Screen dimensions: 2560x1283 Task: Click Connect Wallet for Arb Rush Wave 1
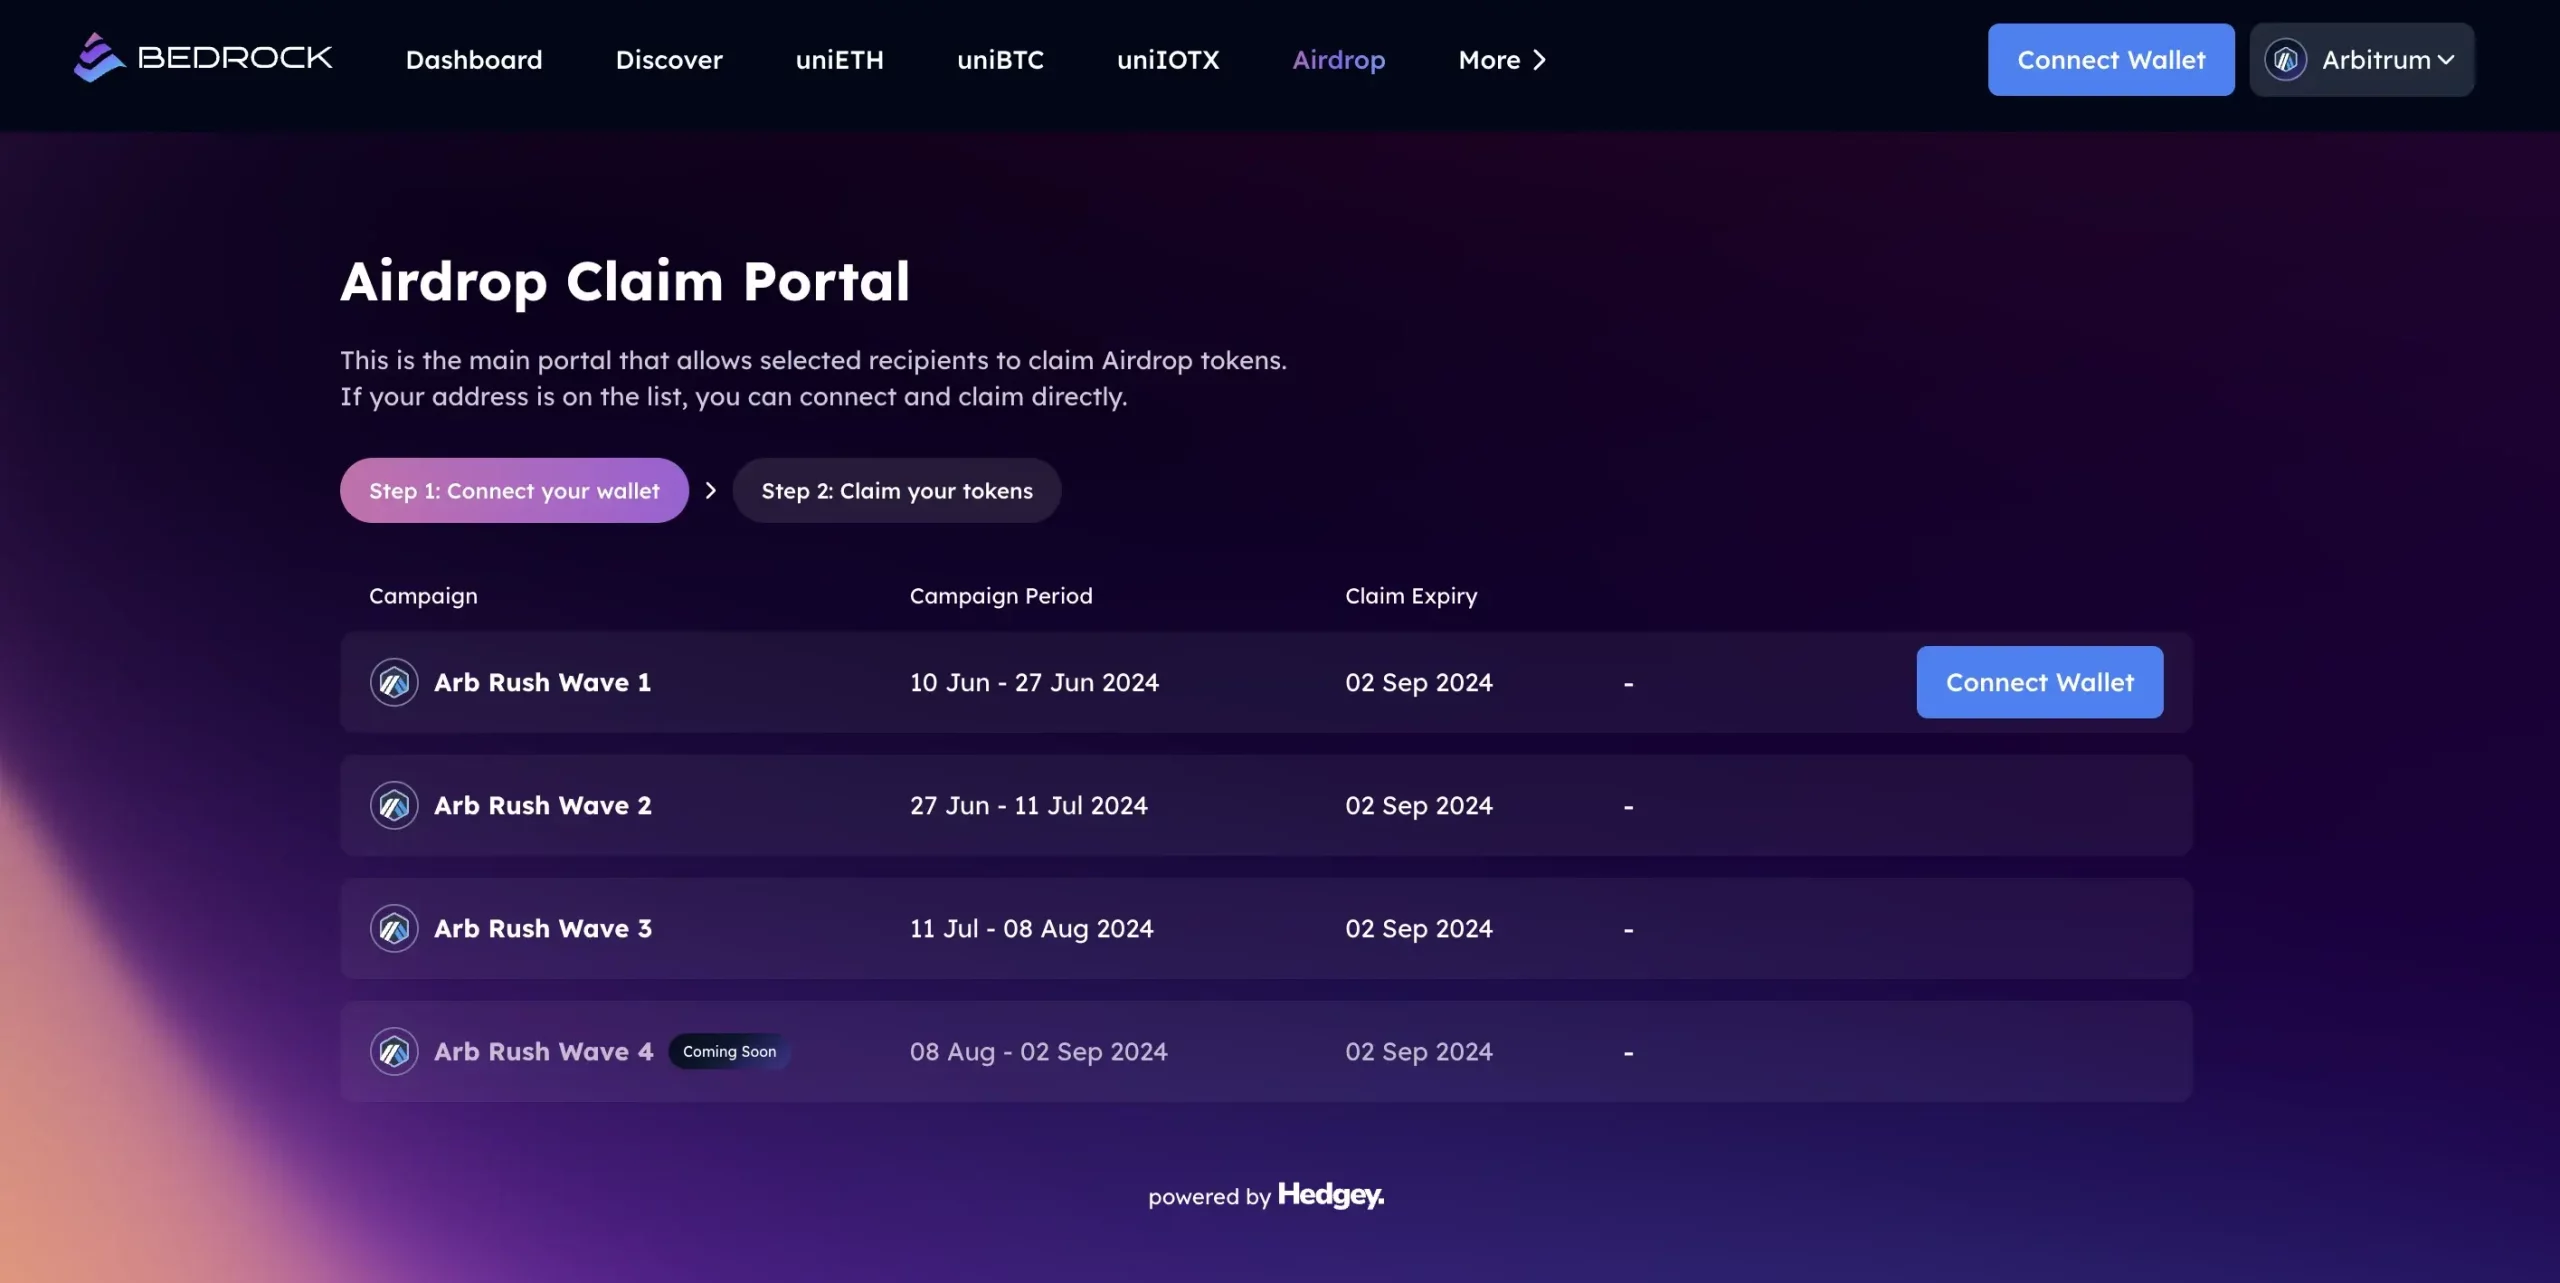[x=2040, y=681]
